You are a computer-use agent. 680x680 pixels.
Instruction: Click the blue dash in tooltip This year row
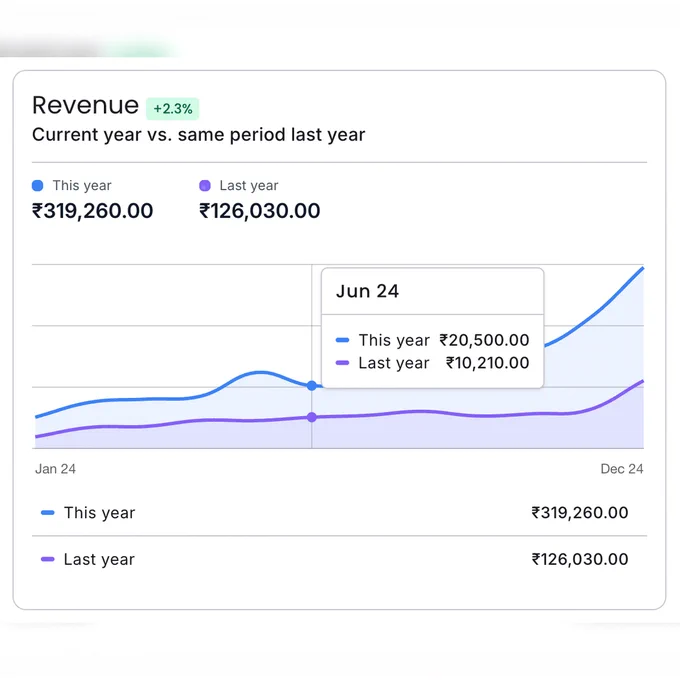coord(343,340)
